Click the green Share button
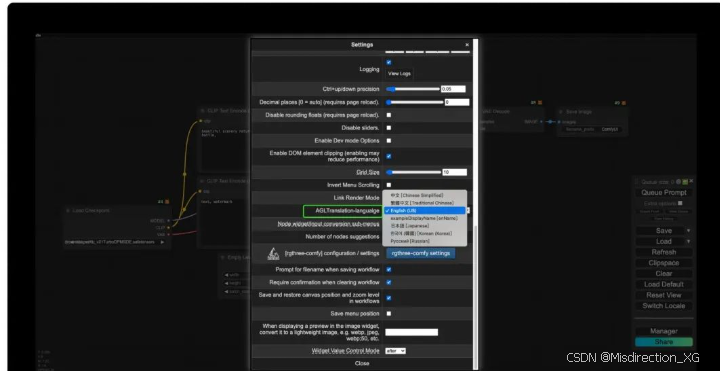The image size is (720, 371). [x=664, y=342]
